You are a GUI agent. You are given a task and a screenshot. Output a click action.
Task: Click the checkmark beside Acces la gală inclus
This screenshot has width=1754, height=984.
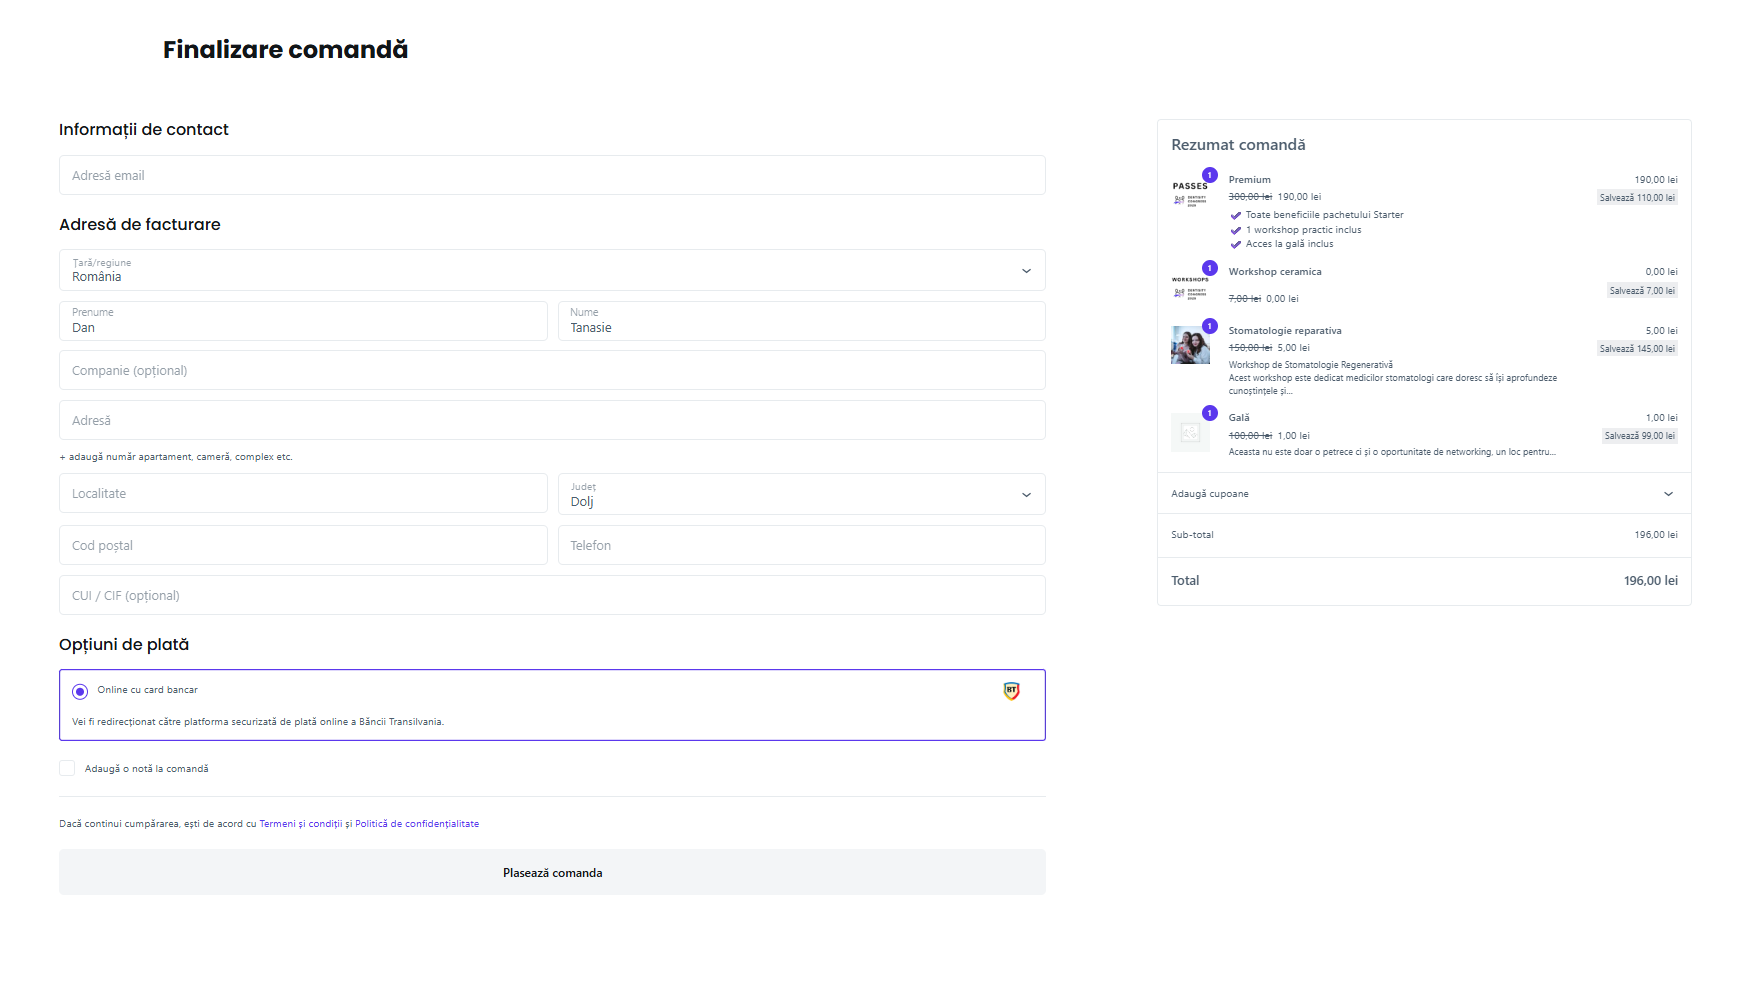(1236, 245)
